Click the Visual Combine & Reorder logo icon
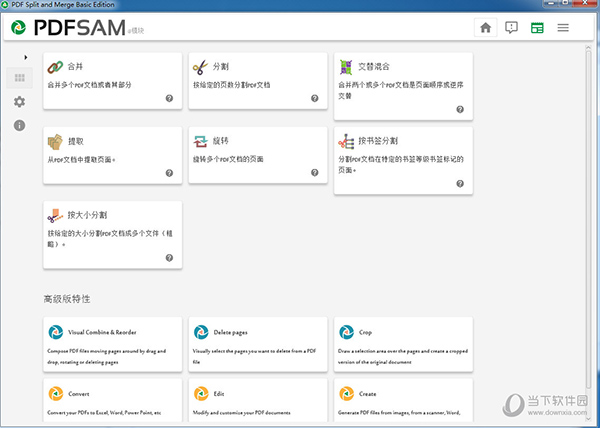 tap(55, 332)
